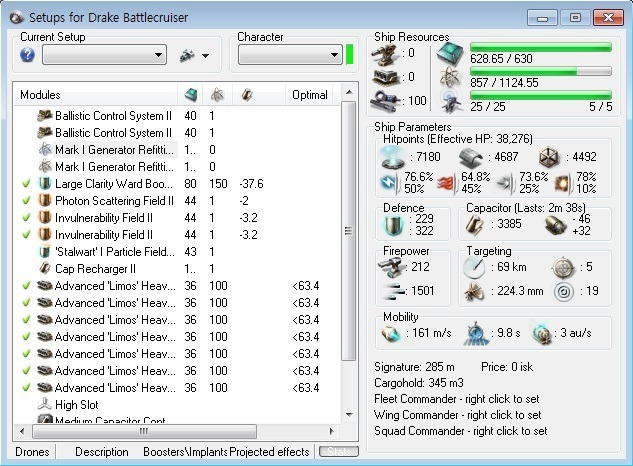Click the turret firepower icon showing 212
633x466 pixels.
(392, 267)
